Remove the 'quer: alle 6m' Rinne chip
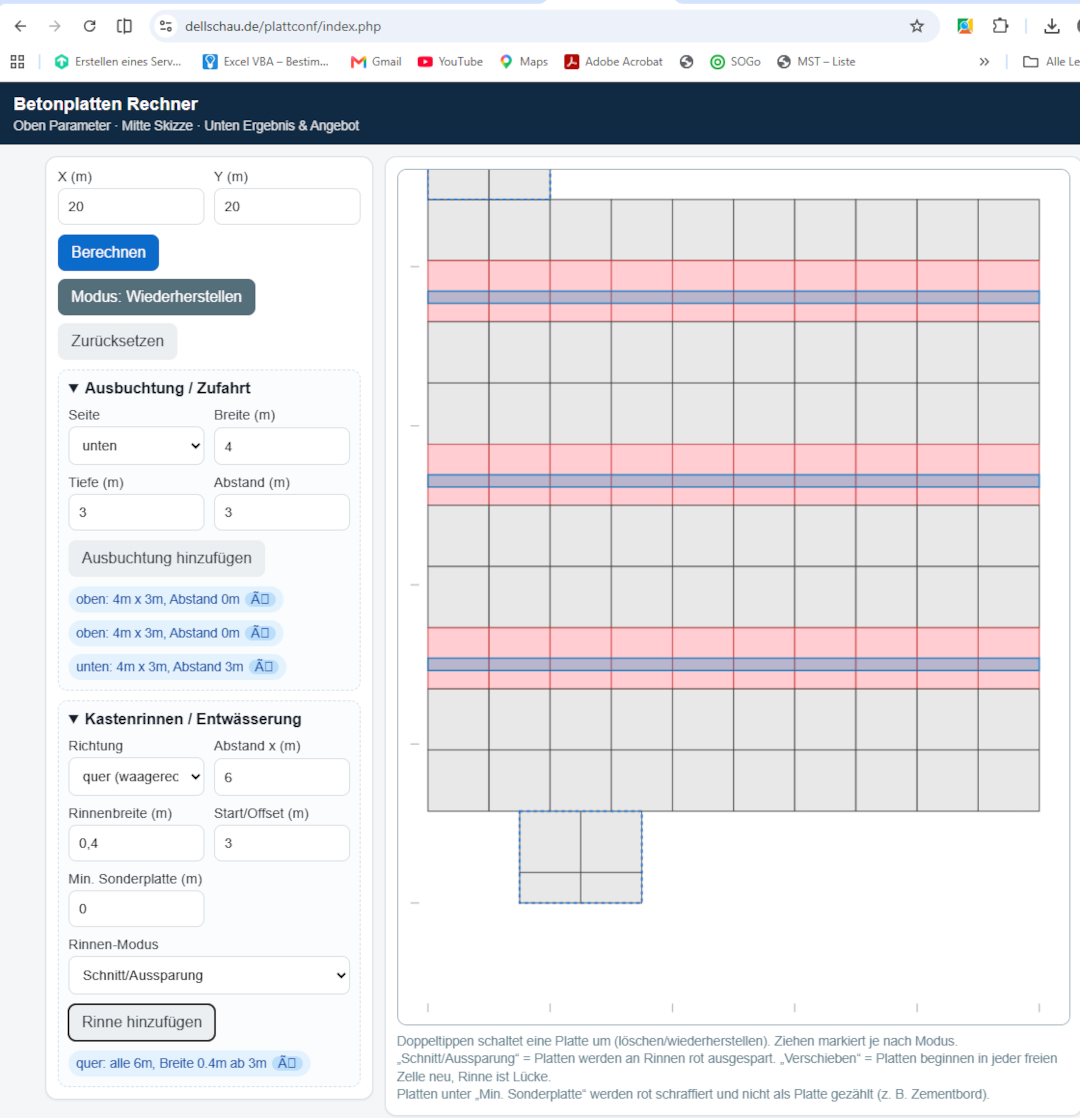 (287, 1063)
